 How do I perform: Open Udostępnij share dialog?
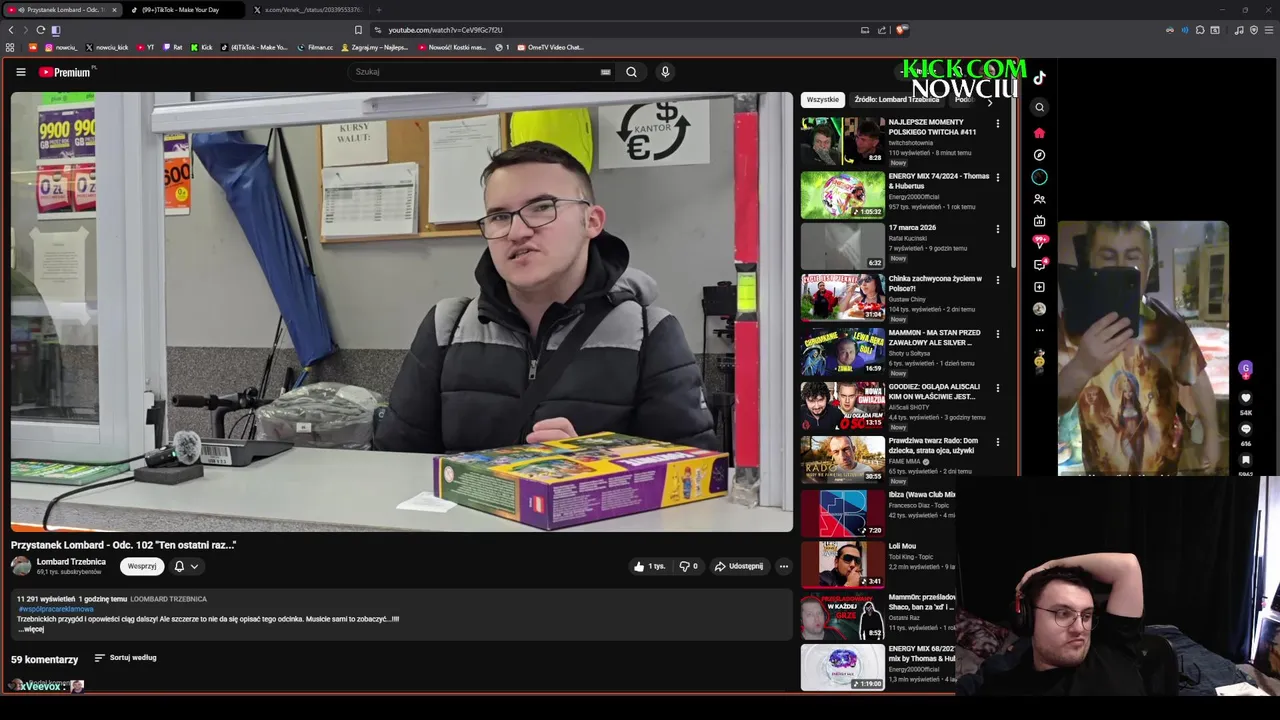[739, 566]
